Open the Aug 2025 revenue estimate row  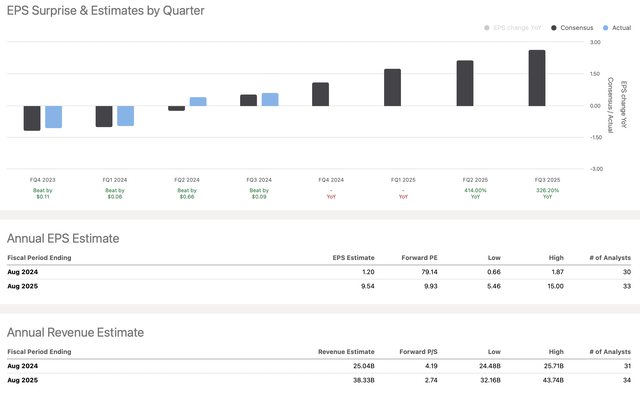click(319, 380)
